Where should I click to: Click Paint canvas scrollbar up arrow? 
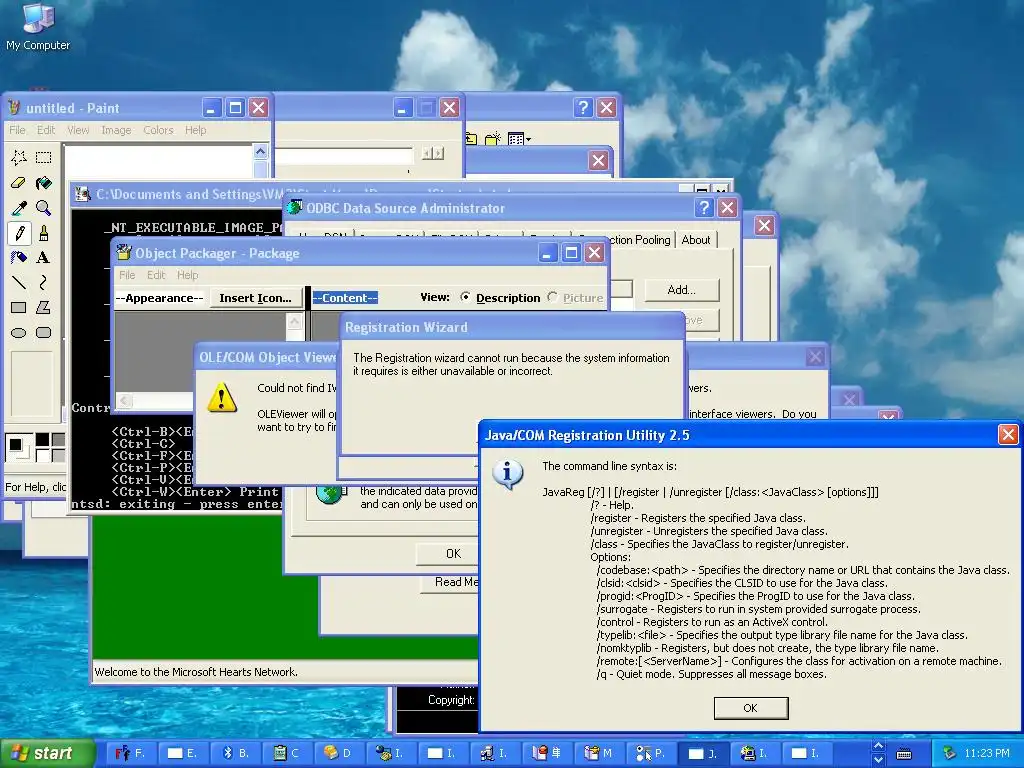(x=261, y=152)
